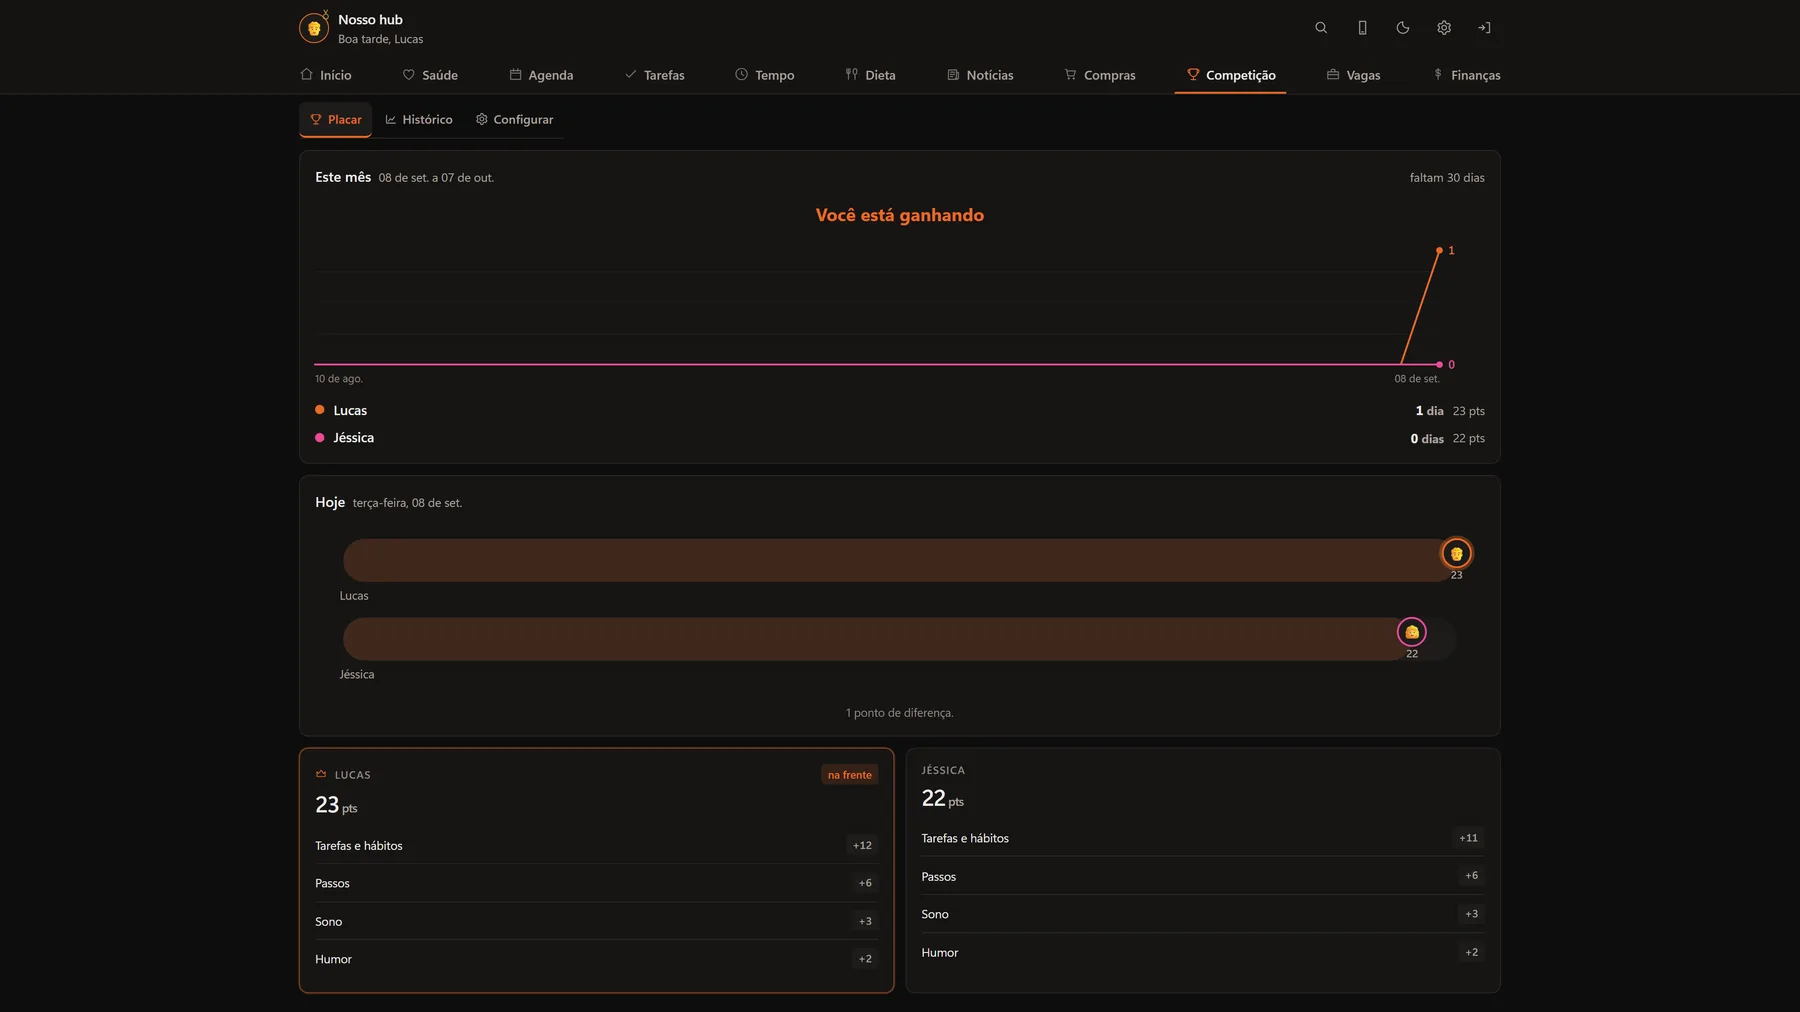This screenshot has height=1012, width=1800.
Task: Click Lucas's Sono +3 row
Action: coord(596,921)
